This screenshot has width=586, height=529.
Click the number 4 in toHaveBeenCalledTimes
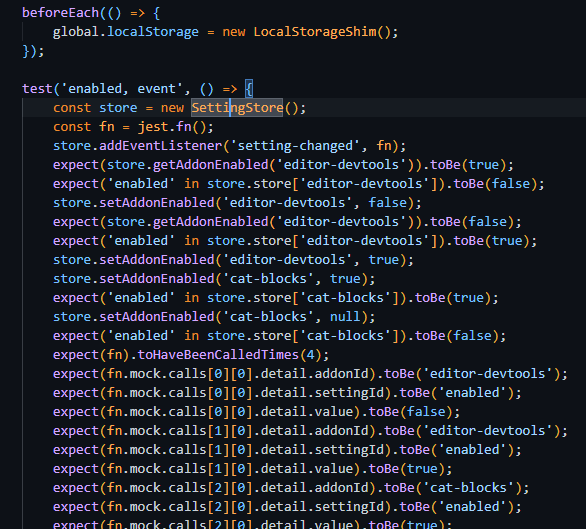point(310,355)
